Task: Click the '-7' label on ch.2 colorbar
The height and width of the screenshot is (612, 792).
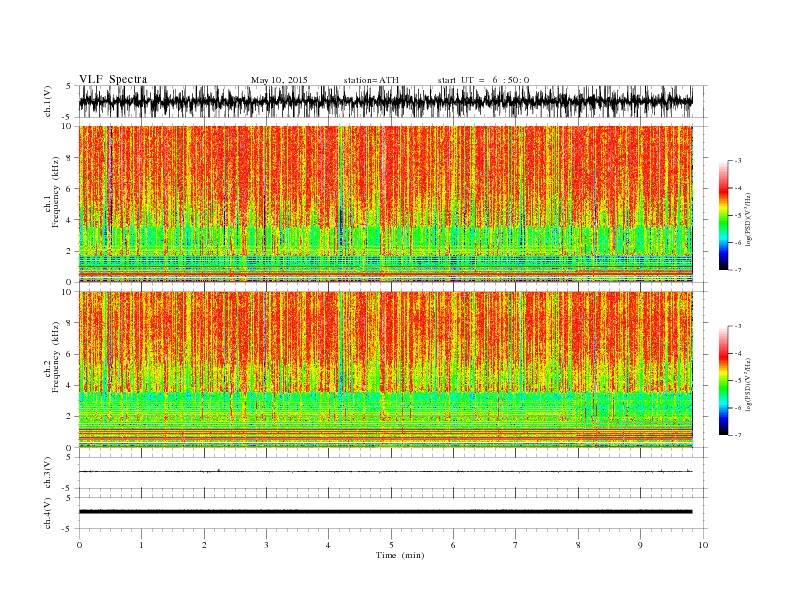Action: (x=736, y=435)
